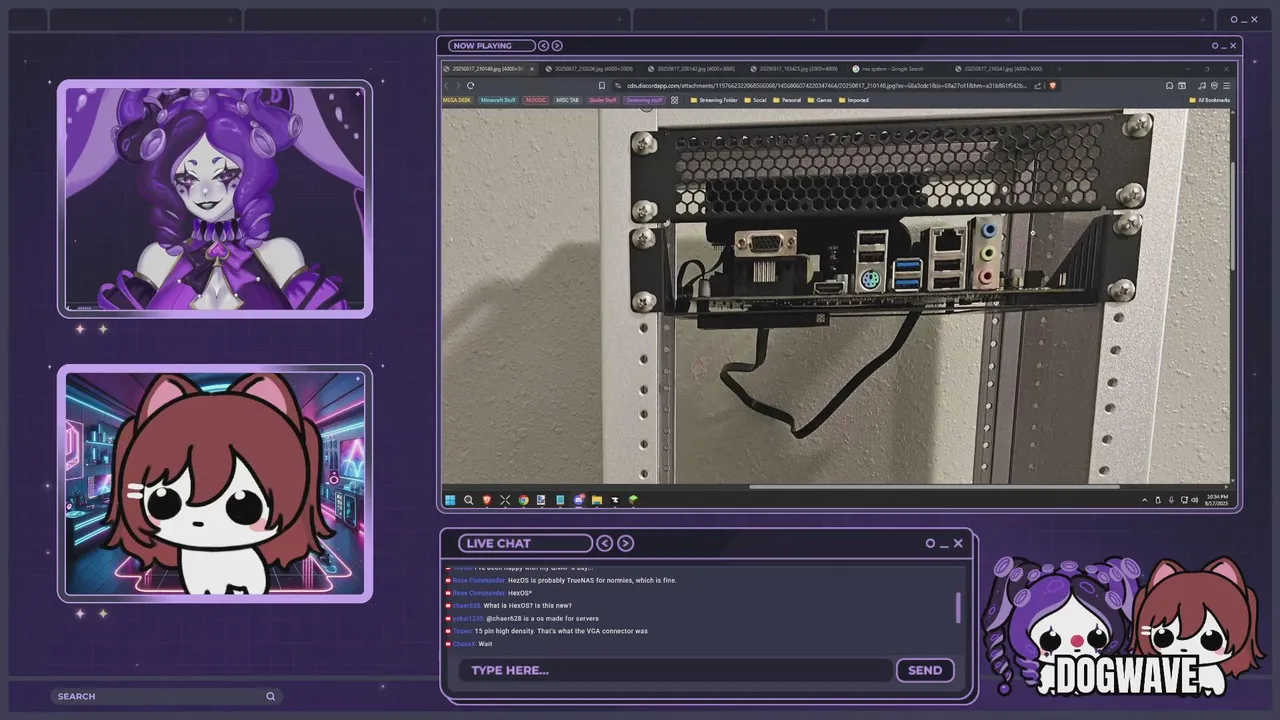Screen dimensions: 1280x720
Task: Open the MISC TAB bookmark
Action: point(568,100)
